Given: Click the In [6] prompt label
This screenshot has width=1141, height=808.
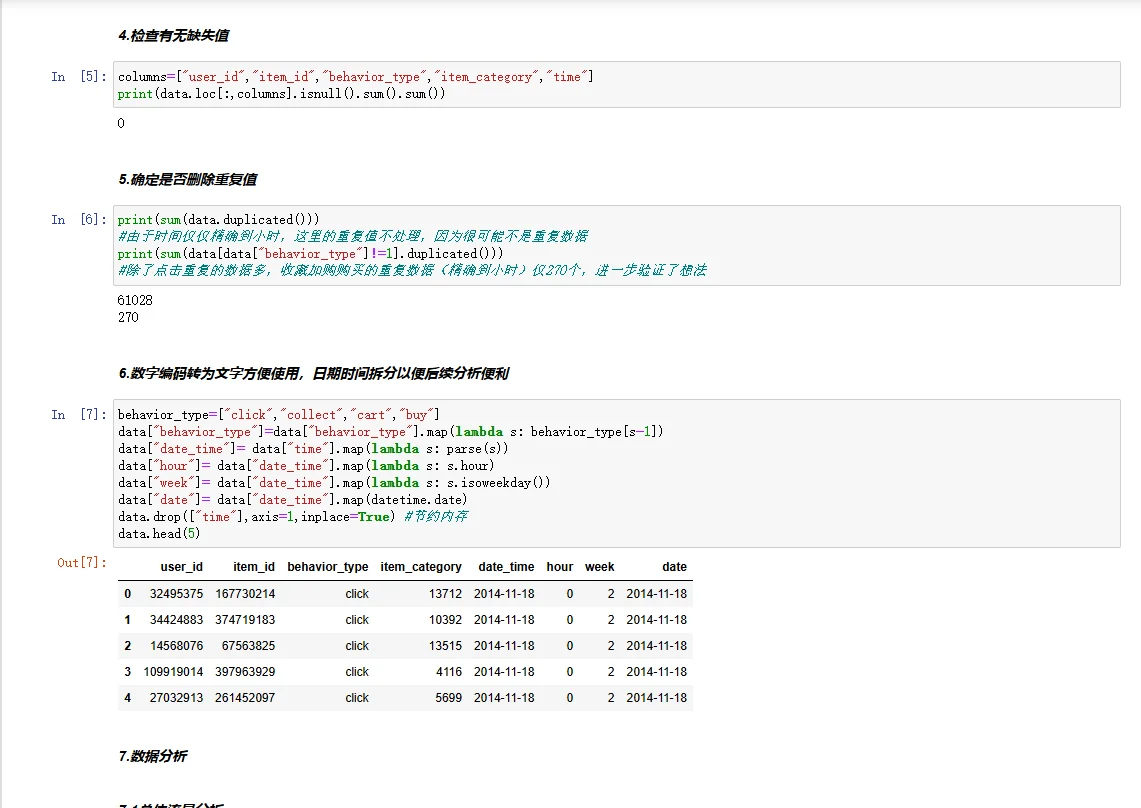Looking at the screenshot, I should [79, 219].
